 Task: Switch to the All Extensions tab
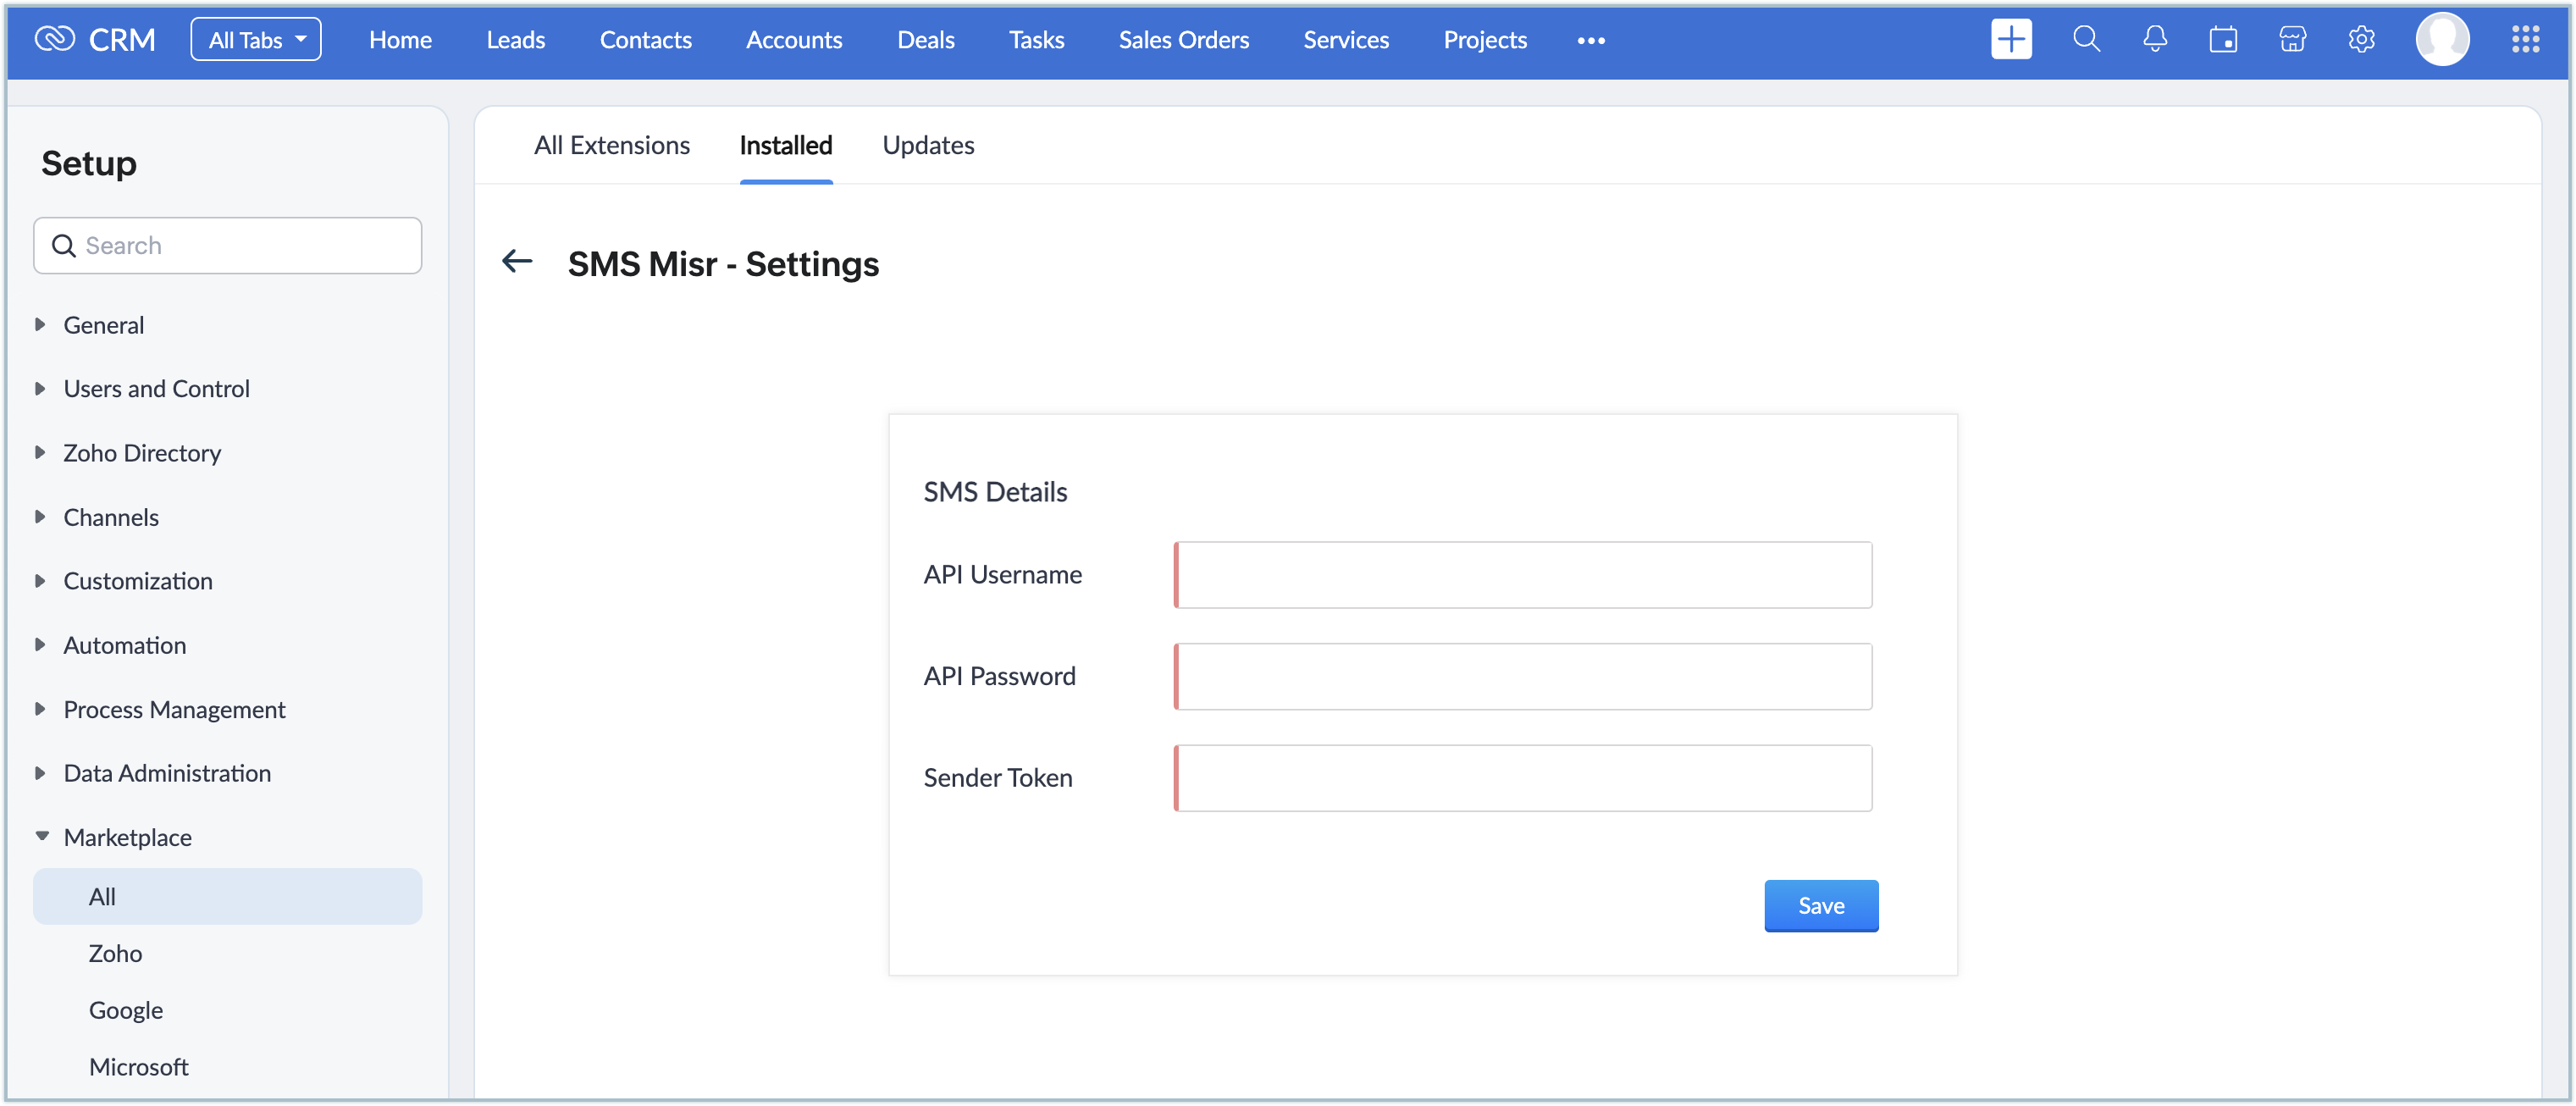click(611, 146)
